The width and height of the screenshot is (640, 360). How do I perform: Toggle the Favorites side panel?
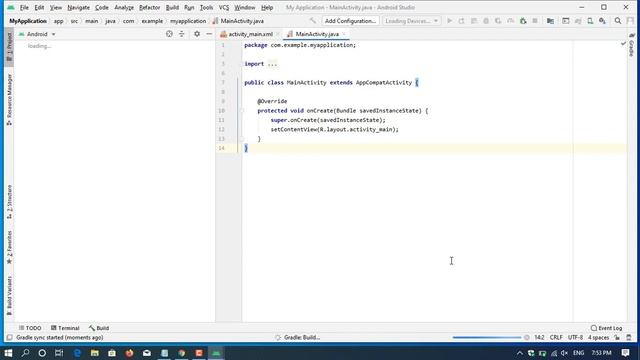[9, 247]
